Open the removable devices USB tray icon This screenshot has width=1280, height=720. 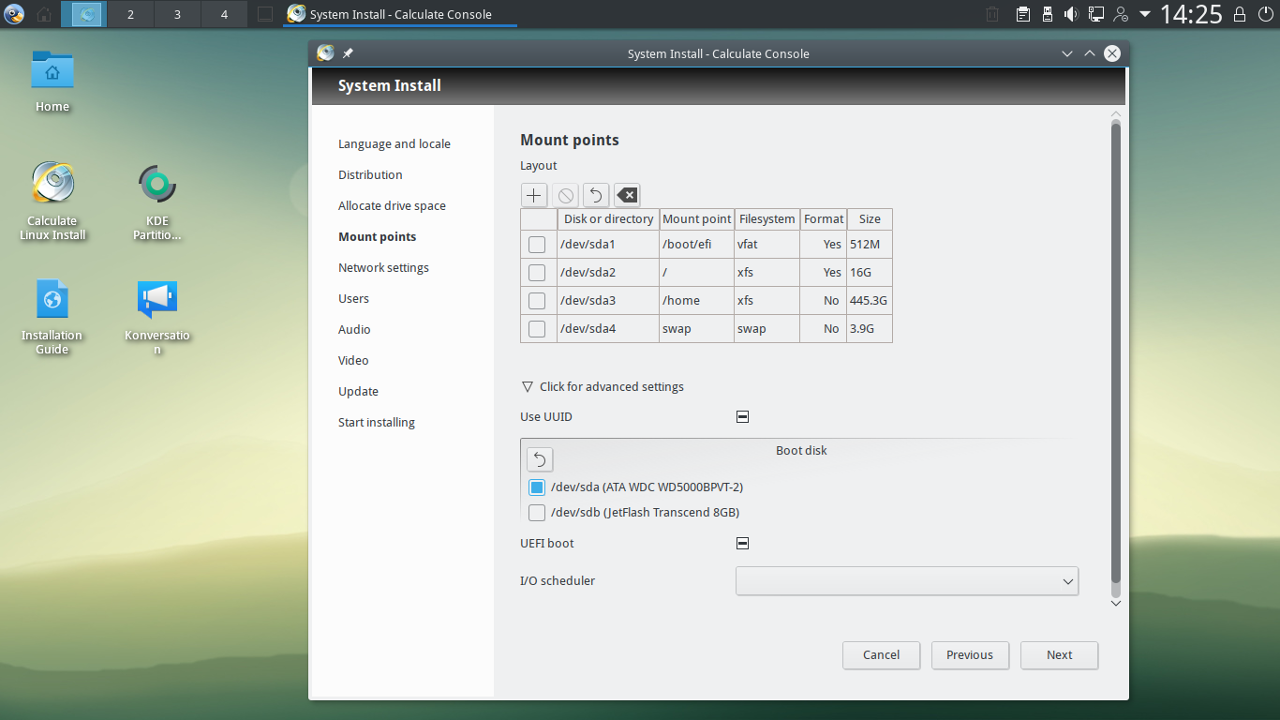pos(1047,14)
